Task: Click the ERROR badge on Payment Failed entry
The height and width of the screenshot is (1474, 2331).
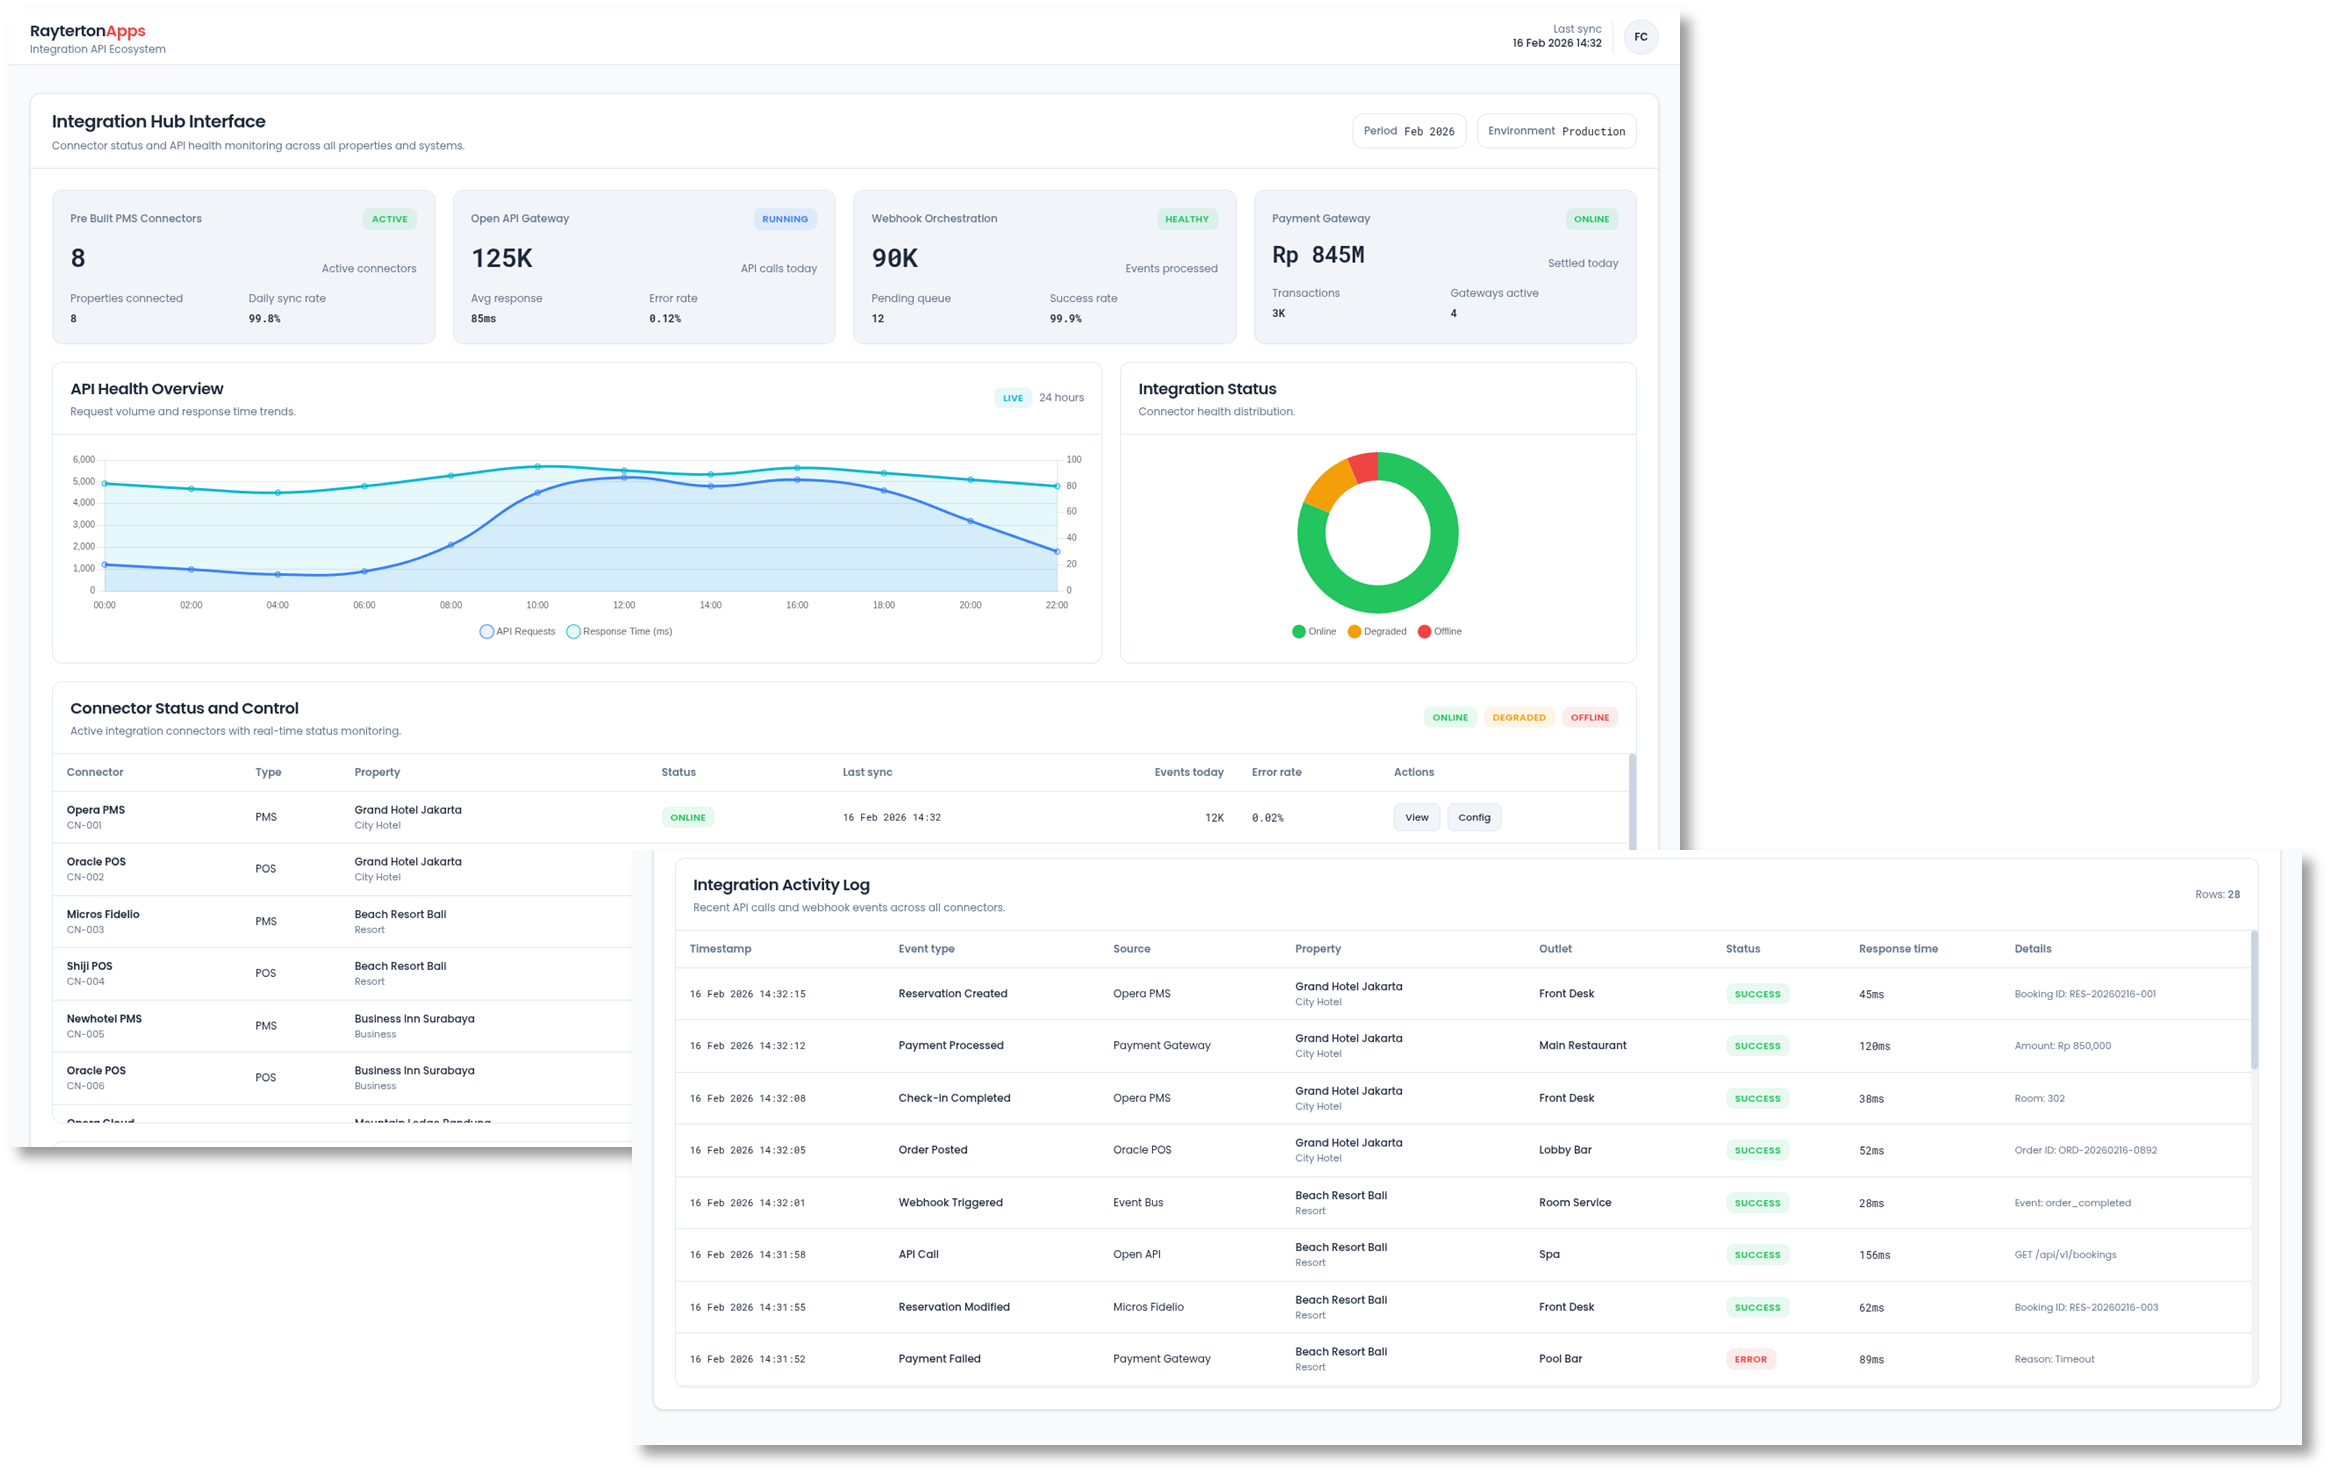Action: 1751,1359
